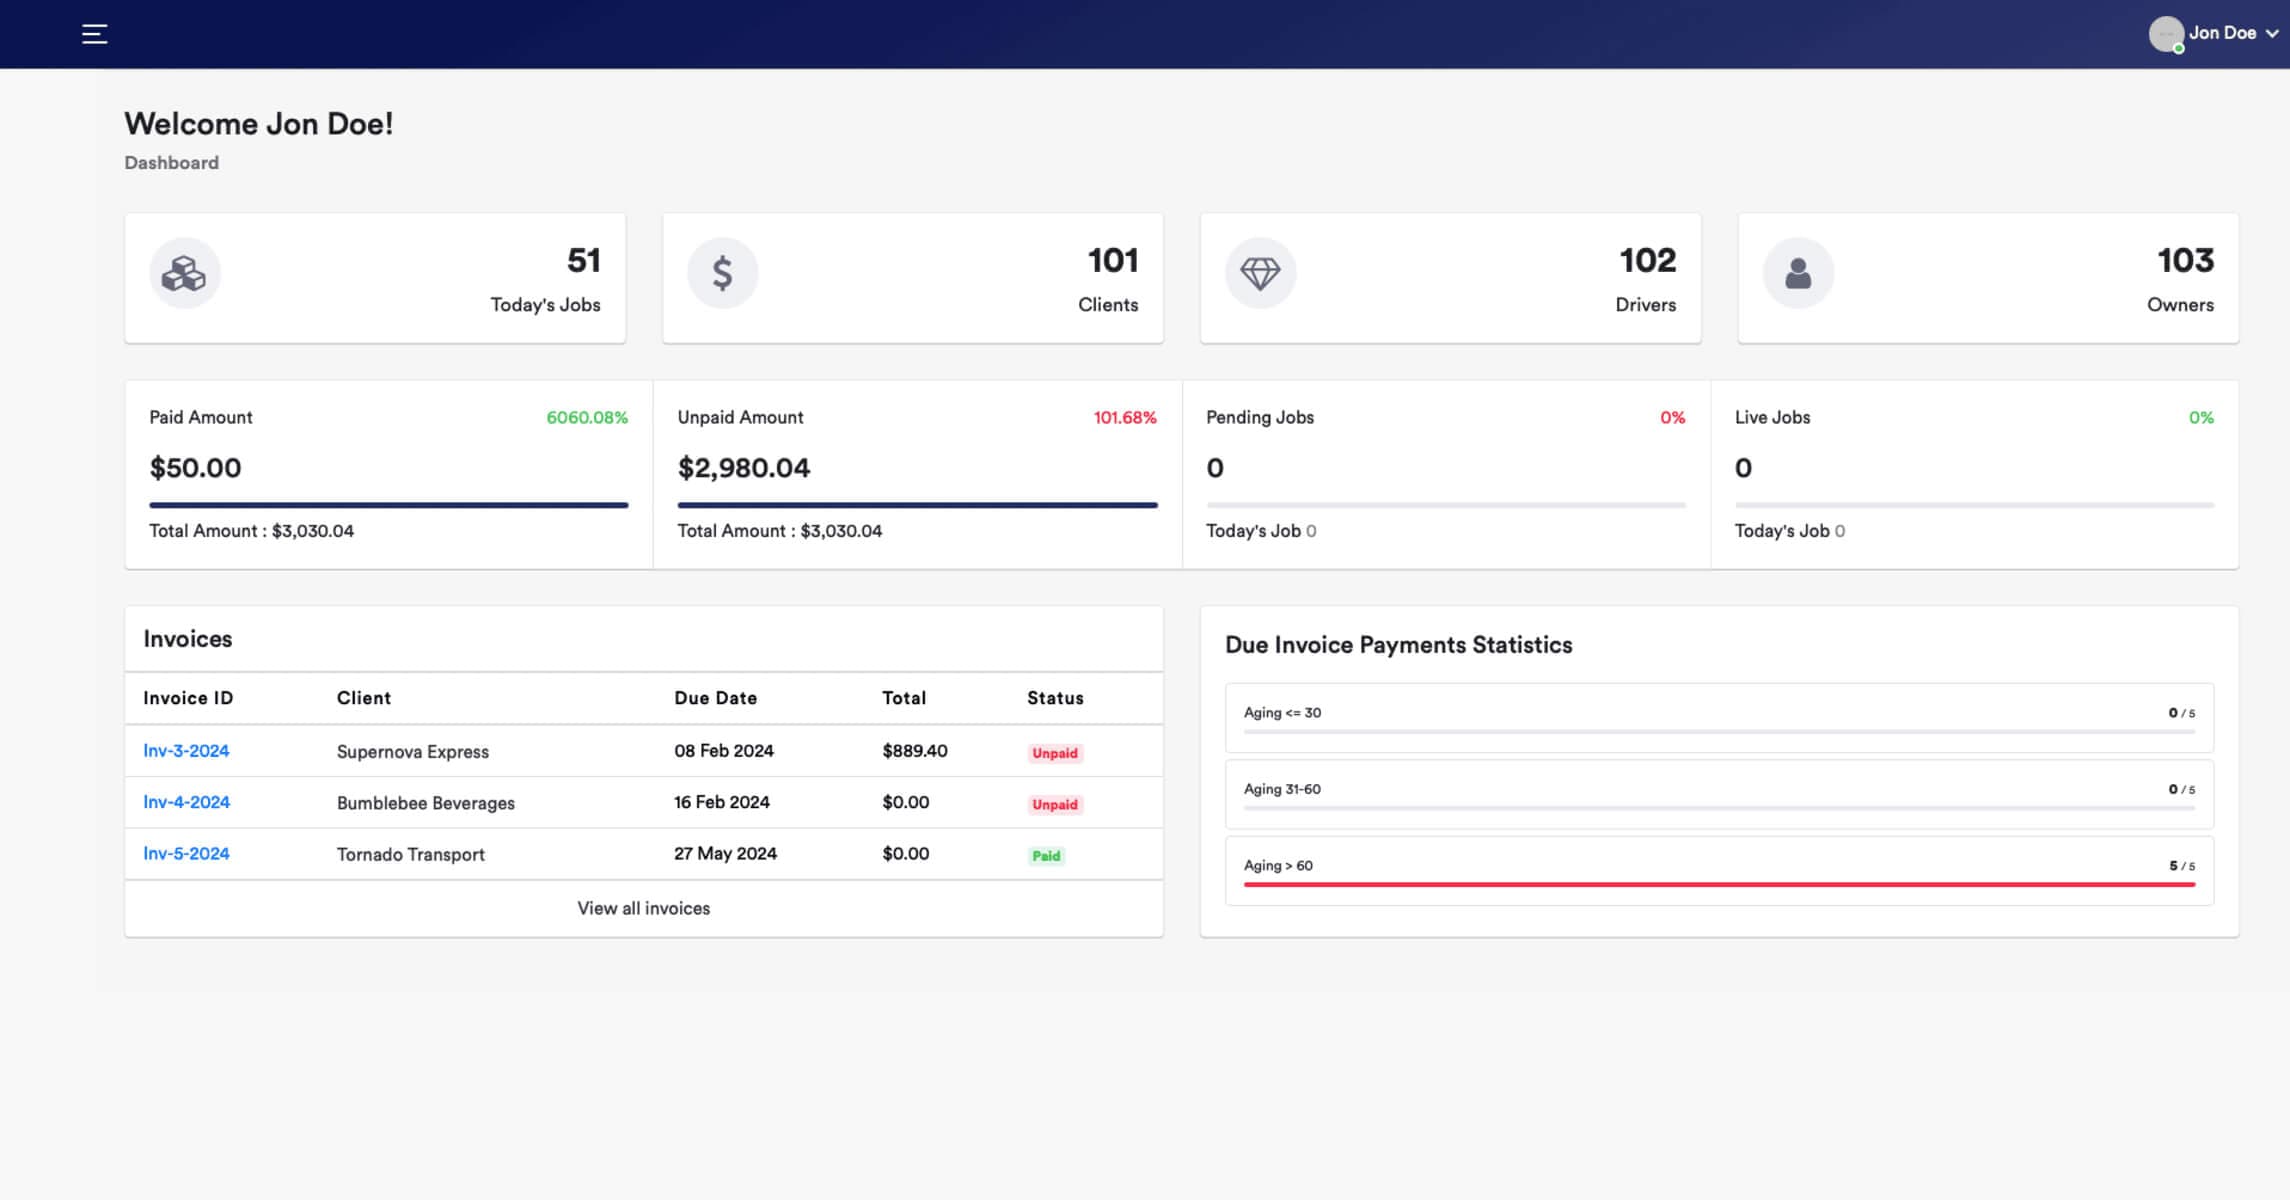Click the 51 Today's Jobs count
Screen dimensions: 2290x1200
[584, 260]
